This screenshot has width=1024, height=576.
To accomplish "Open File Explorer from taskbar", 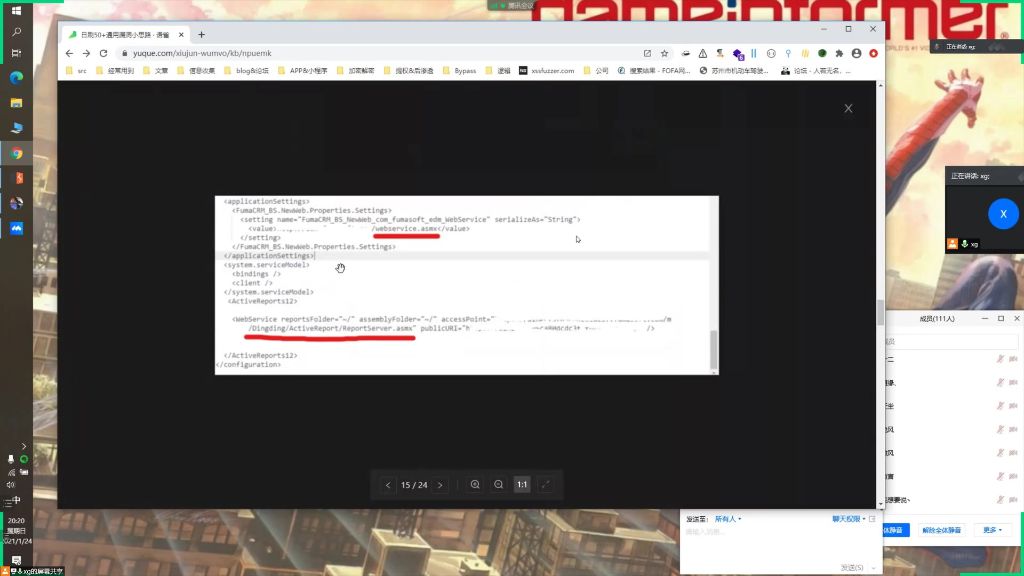I will [x=16, y=103].
